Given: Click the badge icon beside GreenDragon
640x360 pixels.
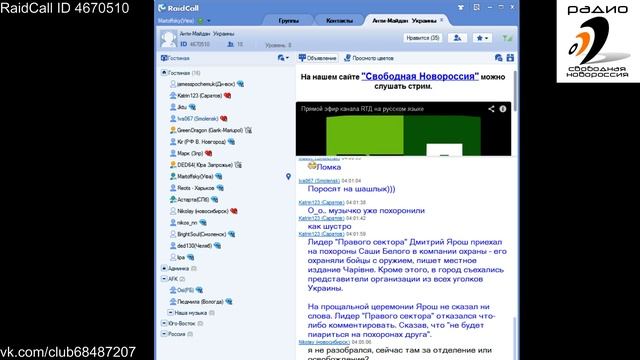Looking at the screenshot, I should click(248, 130).
